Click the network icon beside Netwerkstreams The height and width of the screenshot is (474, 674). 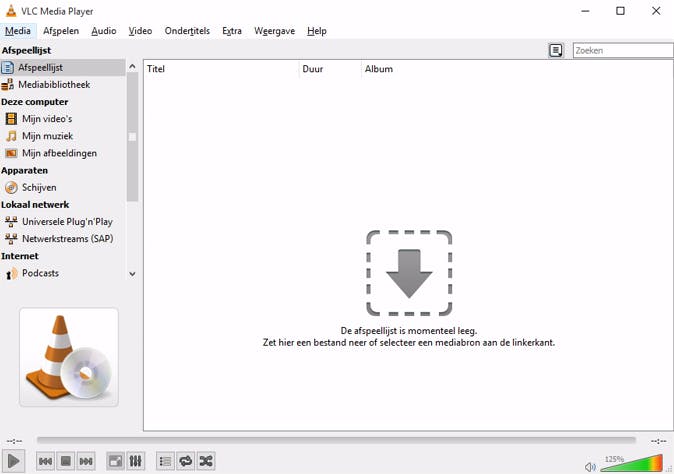11,239
